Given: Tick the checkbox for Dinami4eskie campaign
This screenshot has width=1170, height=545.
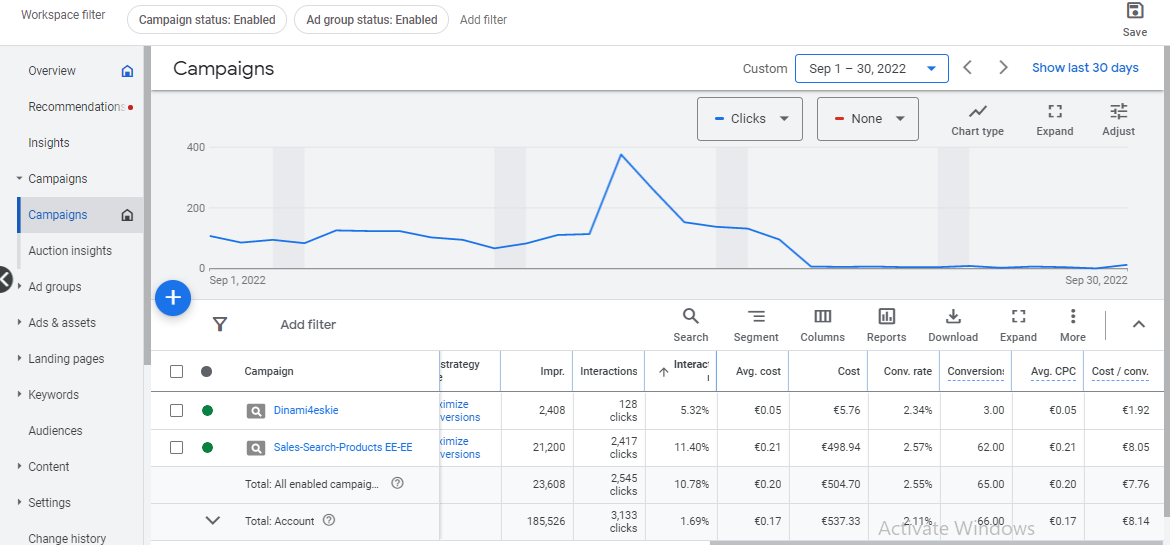Looking at the screenshot, I should click(177, 410).
